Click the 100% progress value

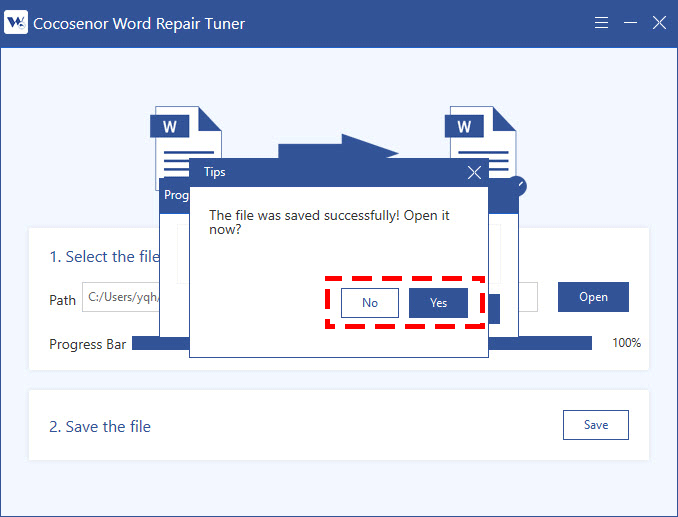click(627, 343)
